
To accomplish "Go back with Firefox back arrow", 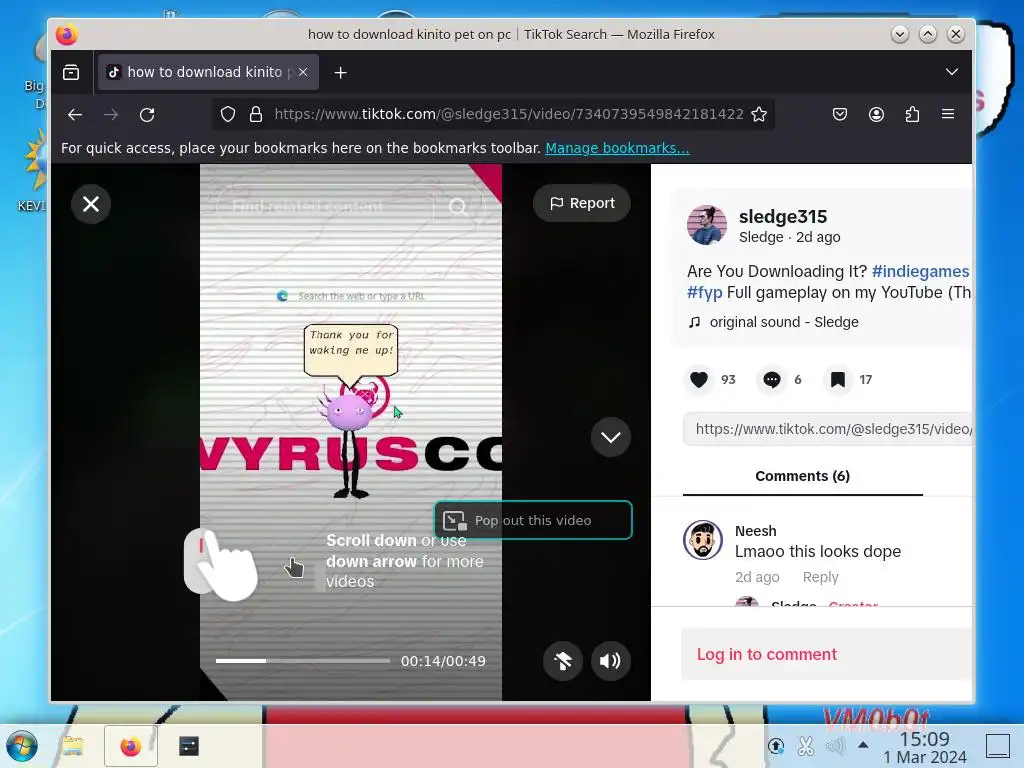I will pyautogui.click(x=74, y=115).
